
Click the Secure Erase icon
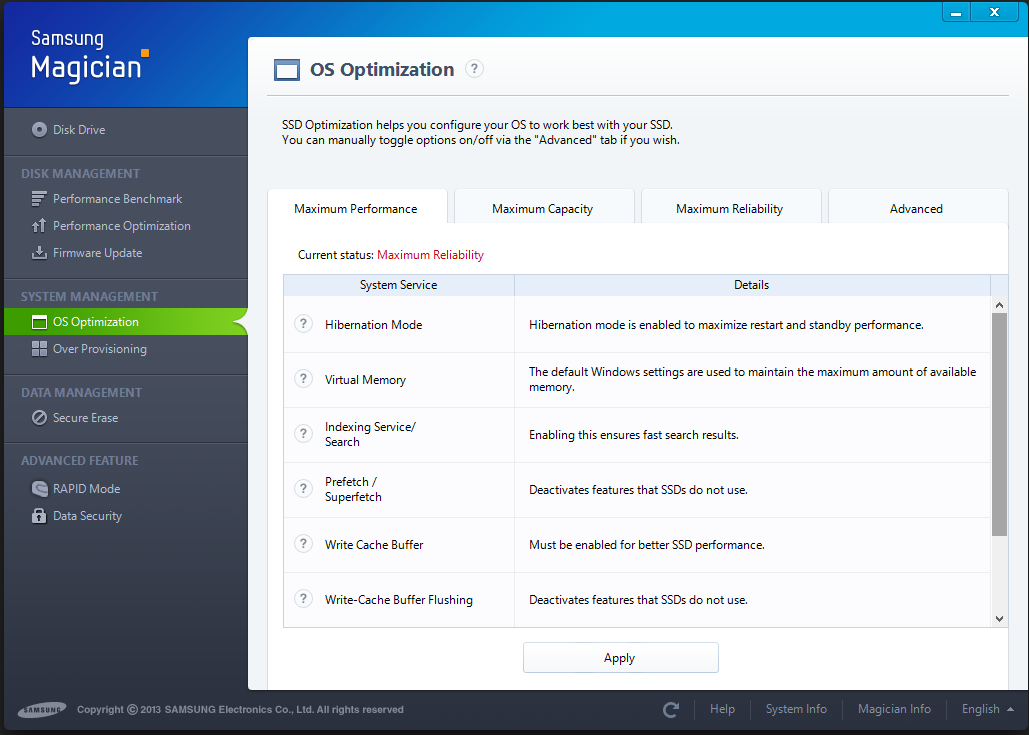pyautogui.click(x=39, y=418)
